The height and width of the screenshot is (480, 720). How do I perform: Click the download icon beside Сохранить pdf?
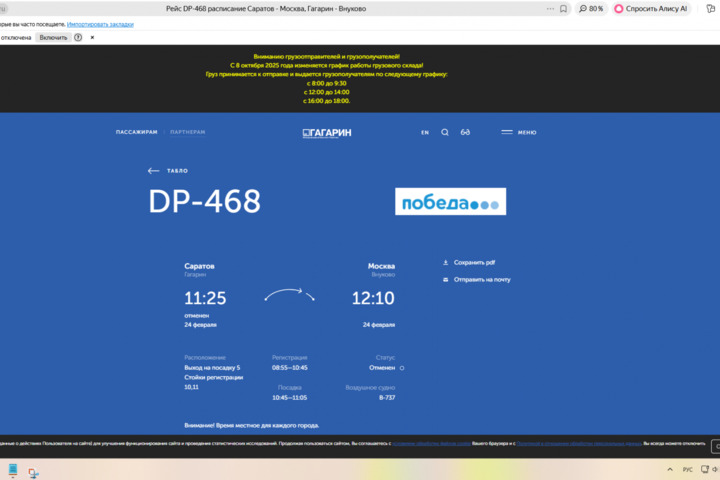pyautogui.click(x=446, y=263)
